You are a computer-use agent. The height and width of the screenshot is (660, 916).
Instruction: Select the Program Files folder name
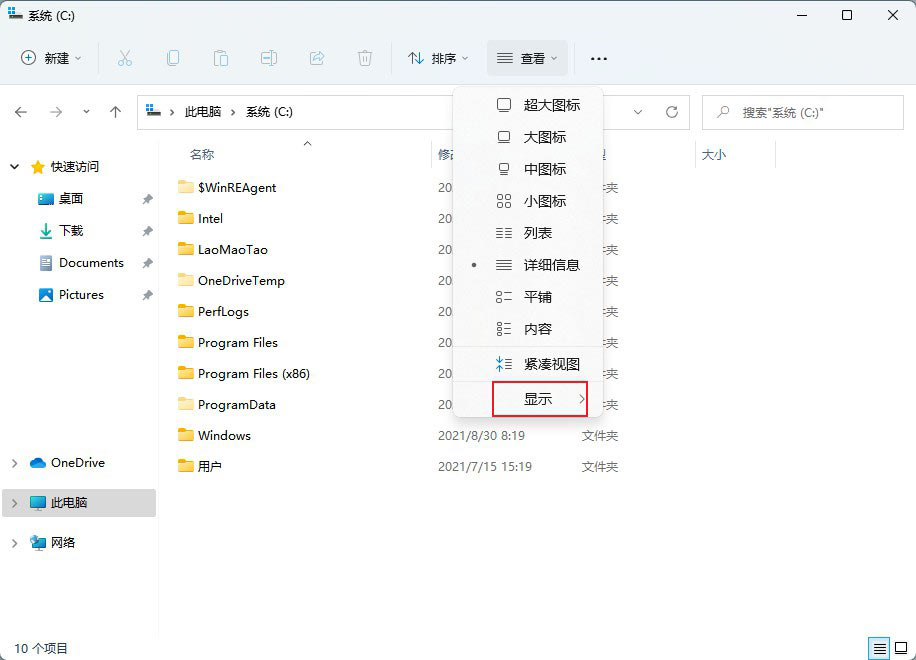coord(238,343)
